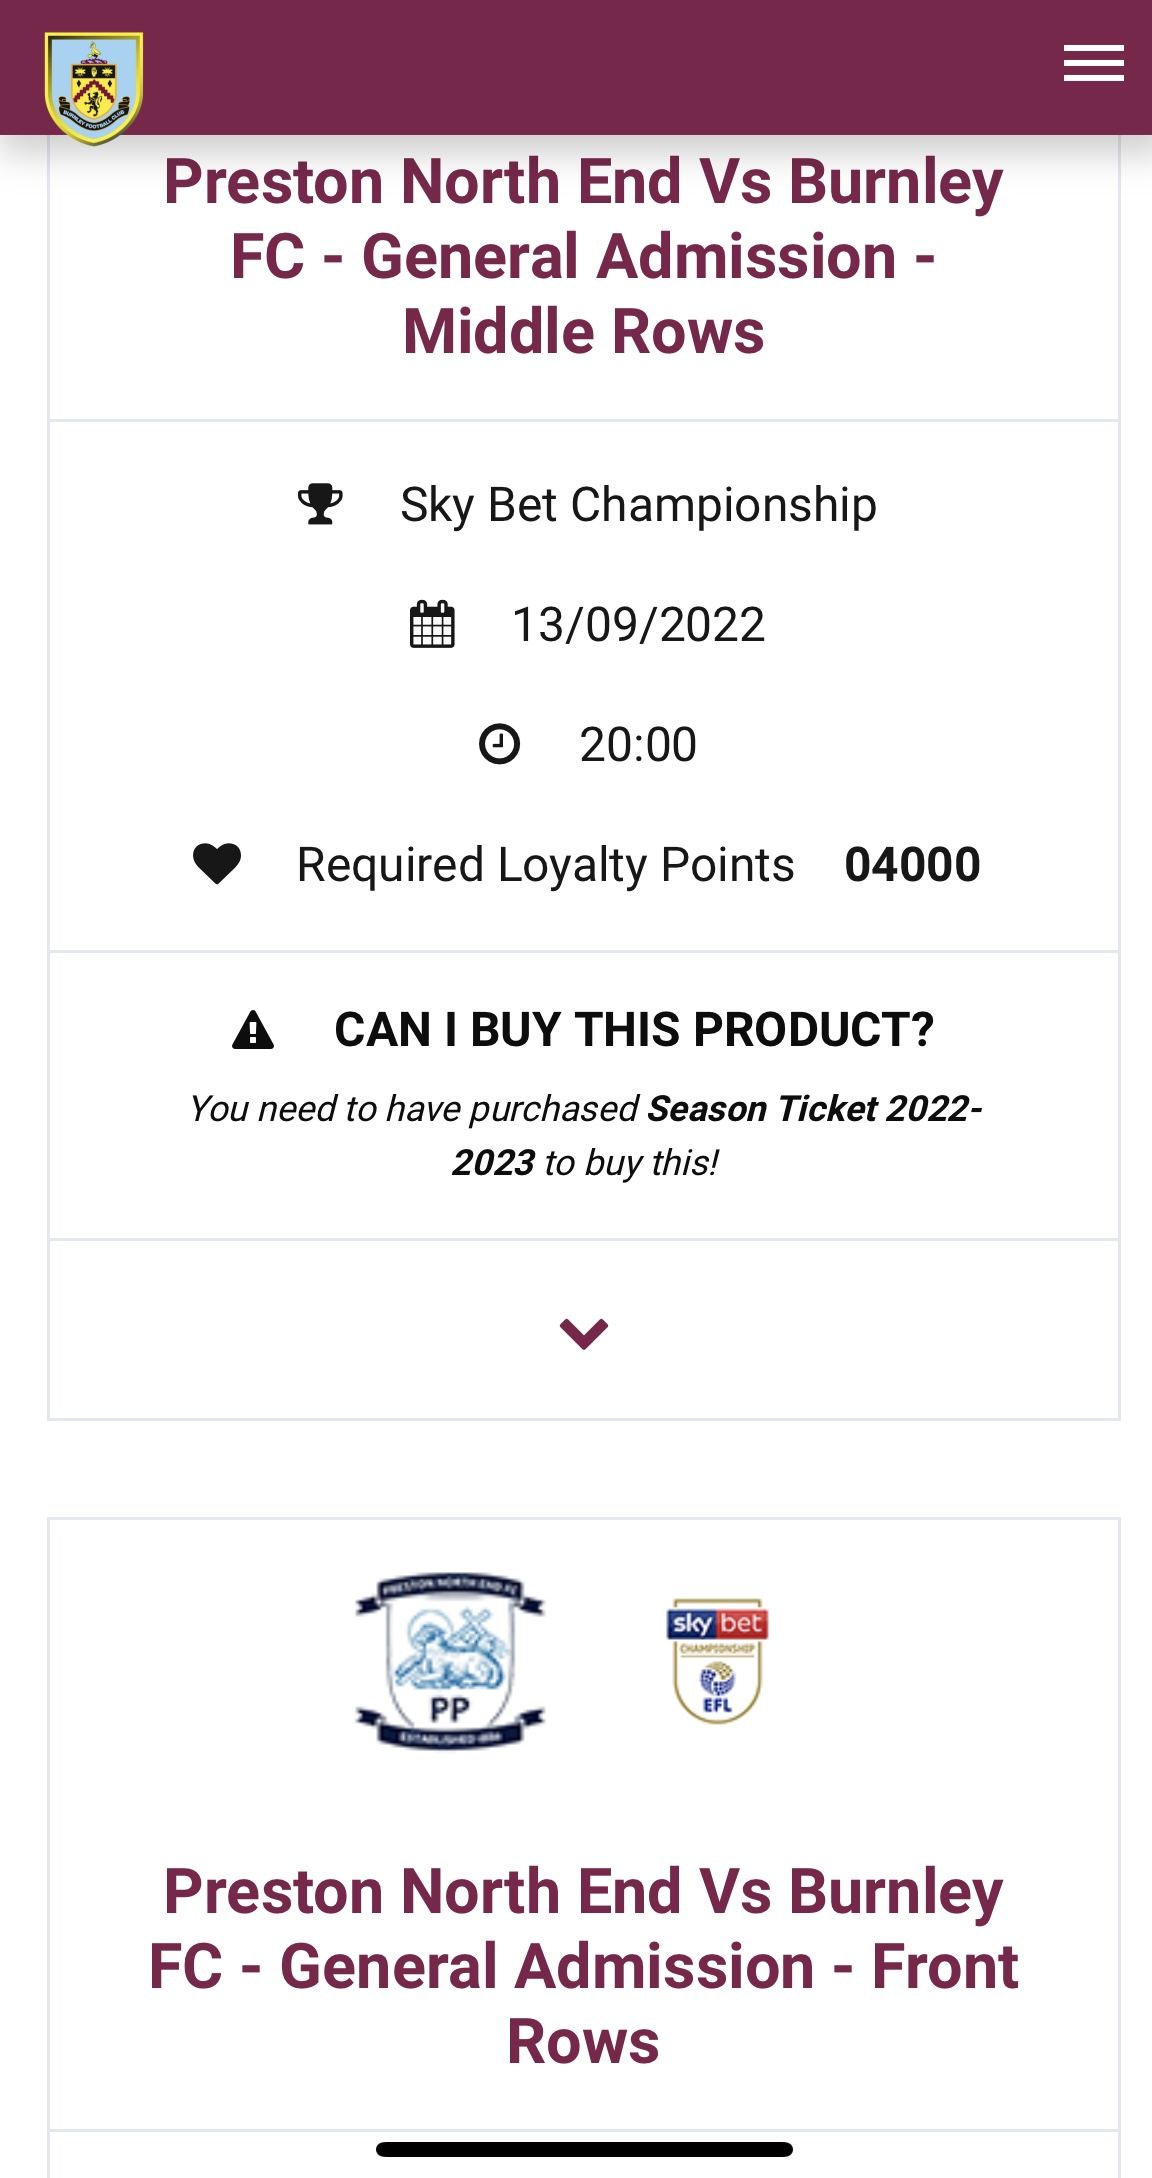Click the calendar icon next to 13/09/2022
This screenshot has width=1152, height=2178.
coord(432,625)
